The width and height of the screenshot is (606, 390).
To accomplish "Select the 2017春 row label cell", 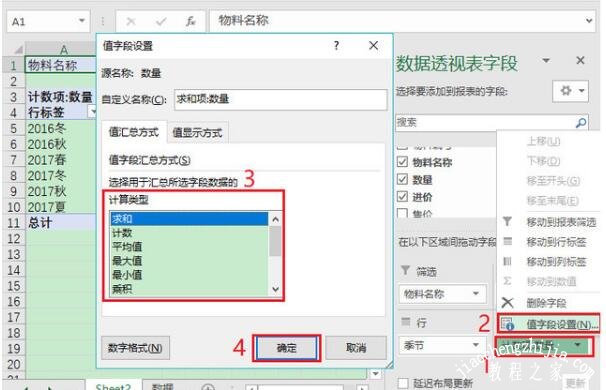I will coord(61,160).
